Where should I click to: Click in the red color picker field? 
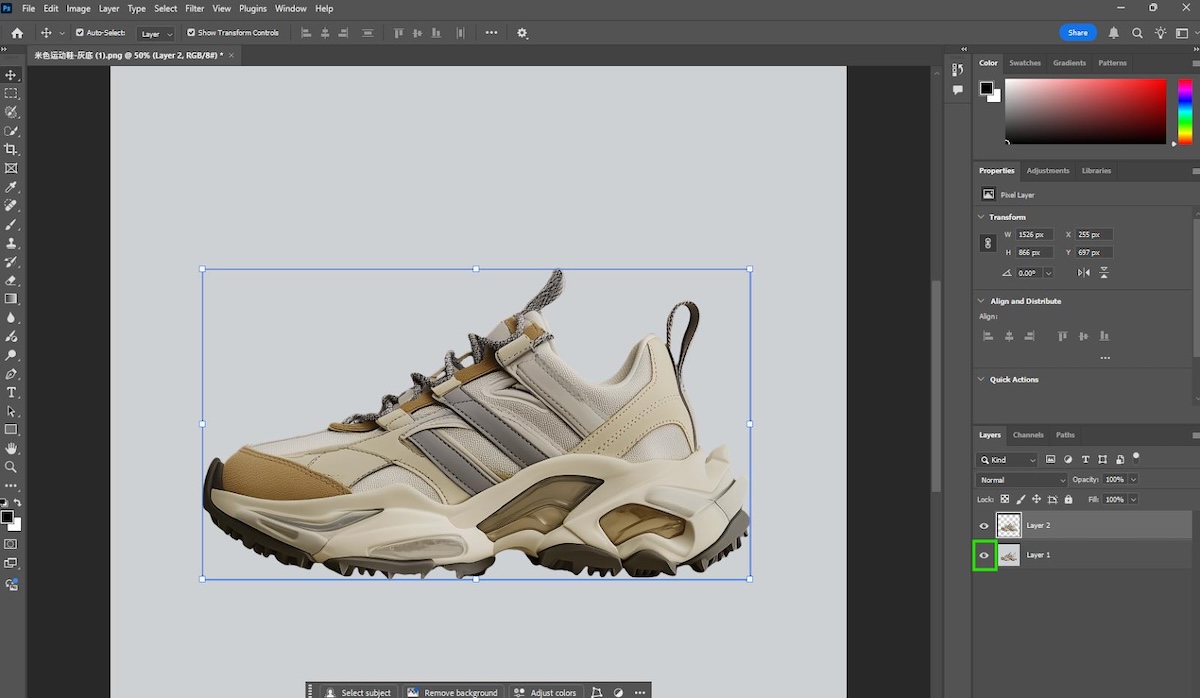point(1085,111)
